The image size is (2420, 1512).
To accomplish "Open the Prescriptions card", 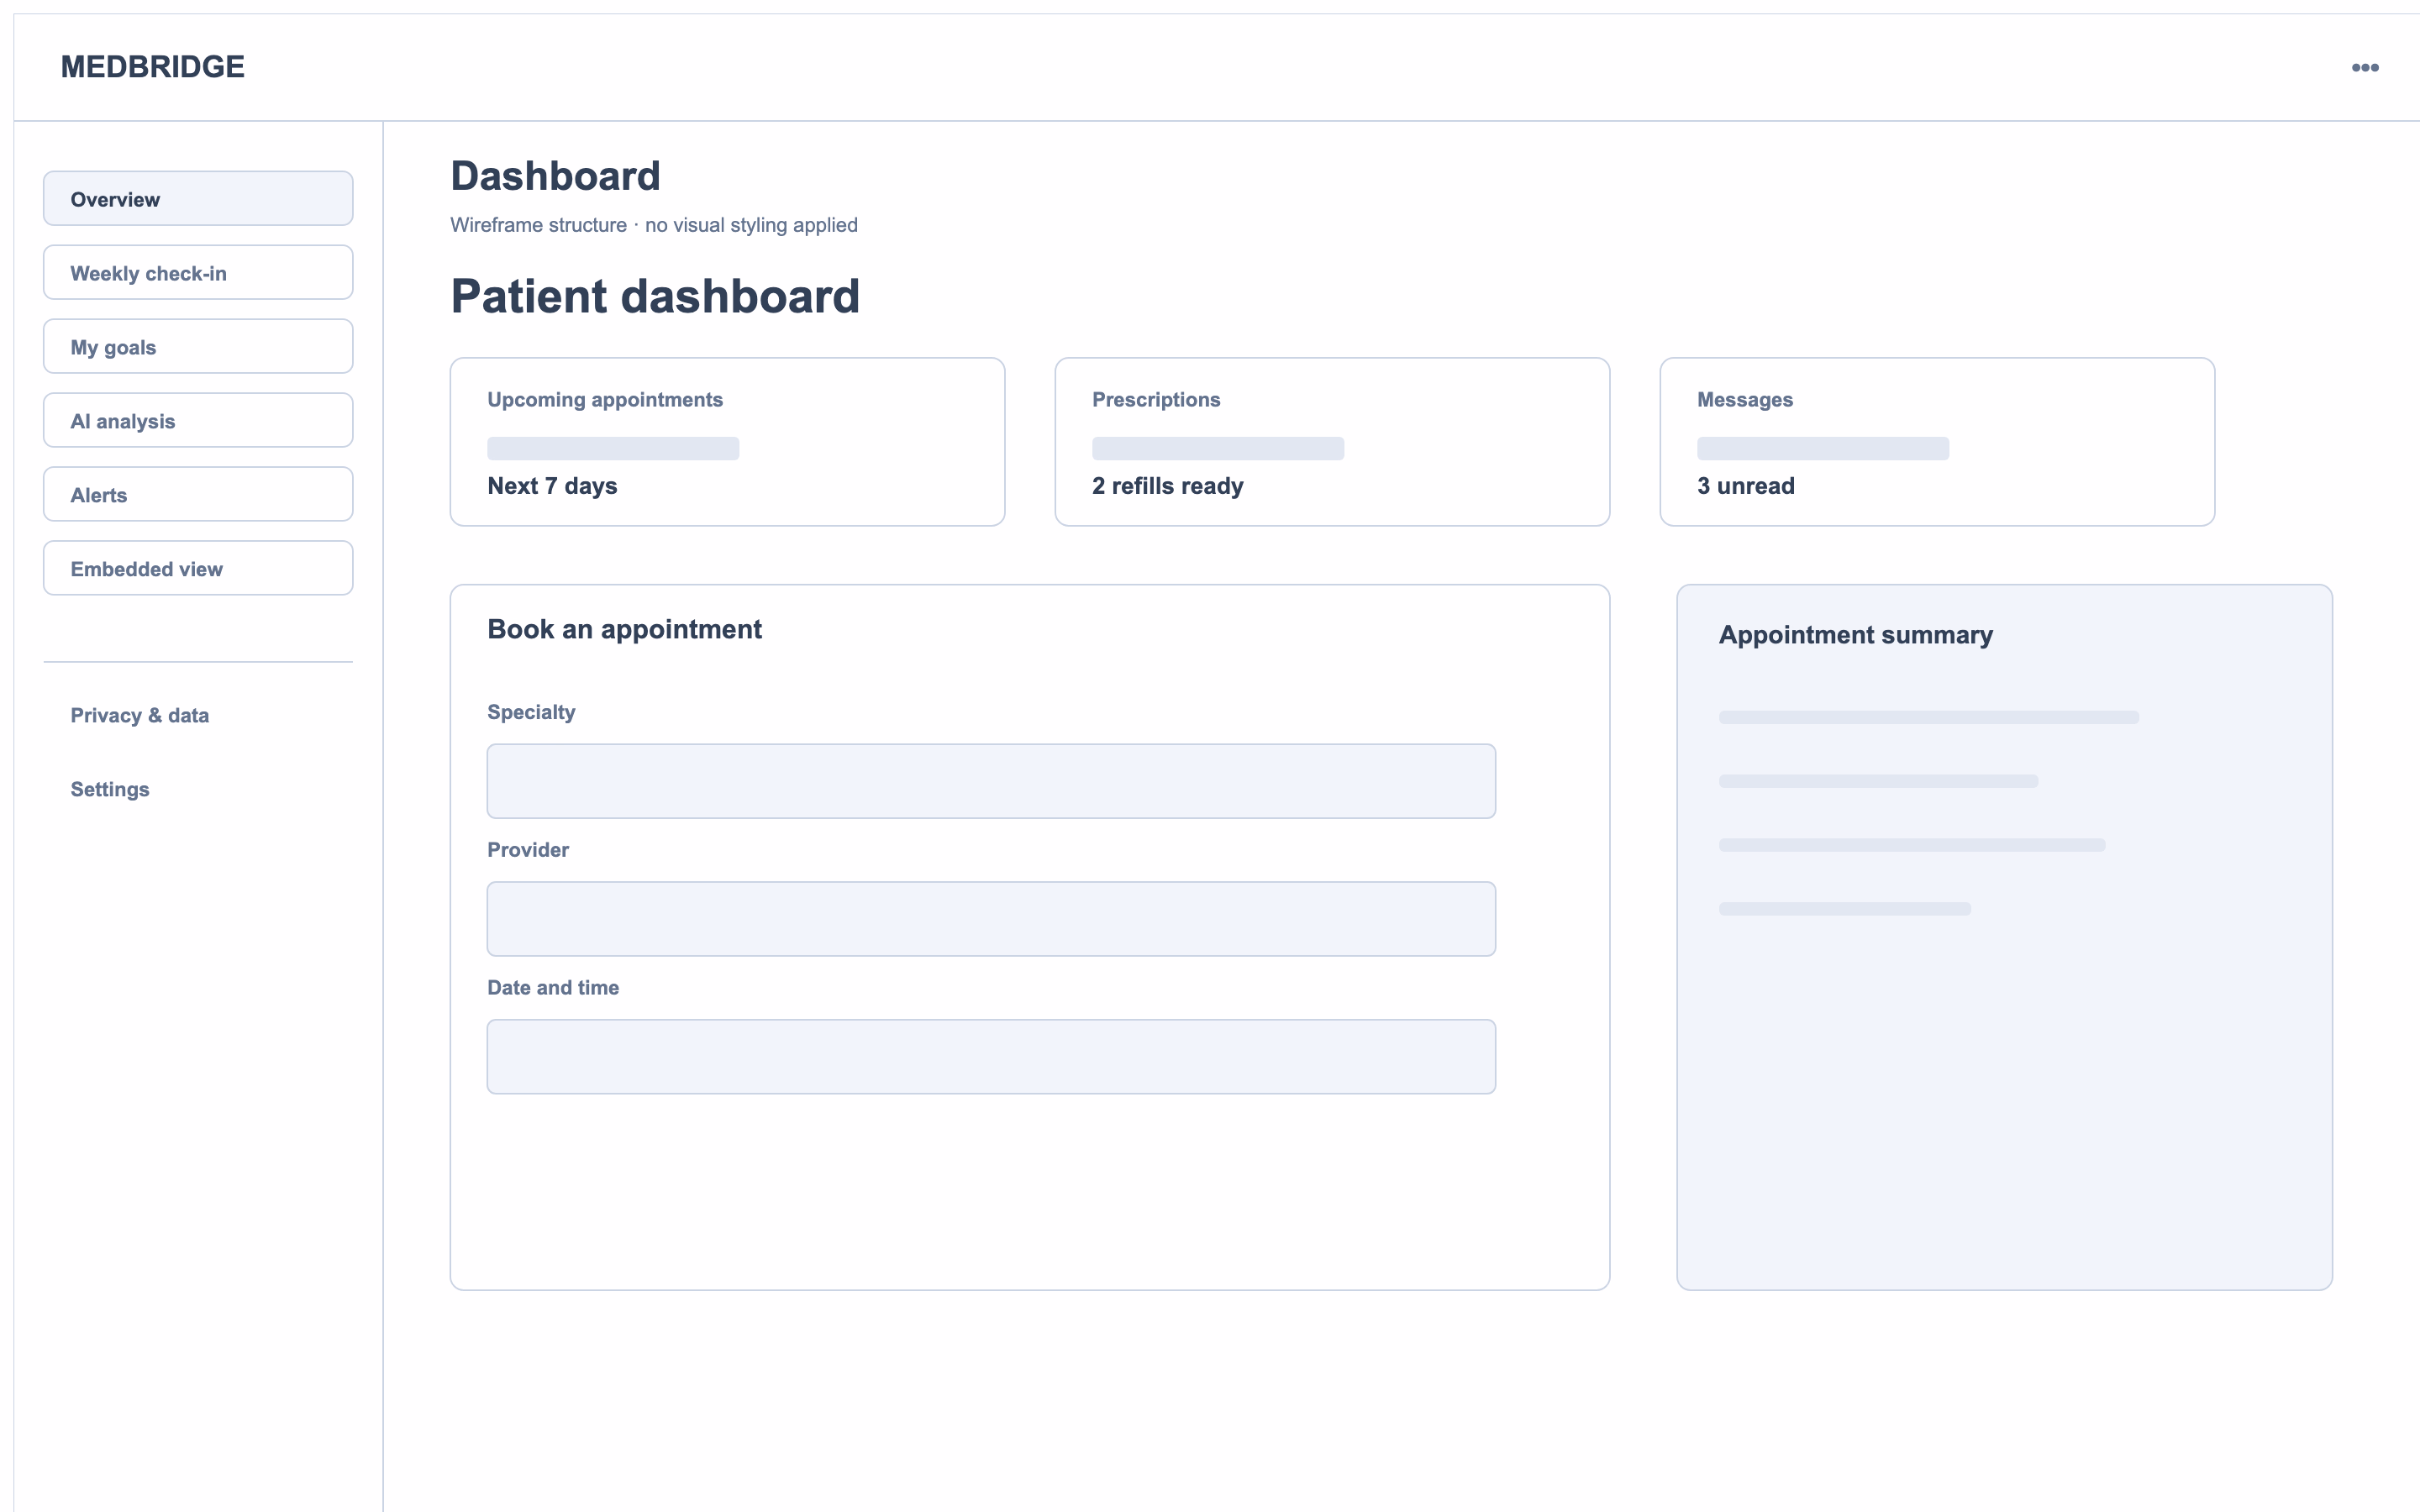I will click(x=1332, y=442).
